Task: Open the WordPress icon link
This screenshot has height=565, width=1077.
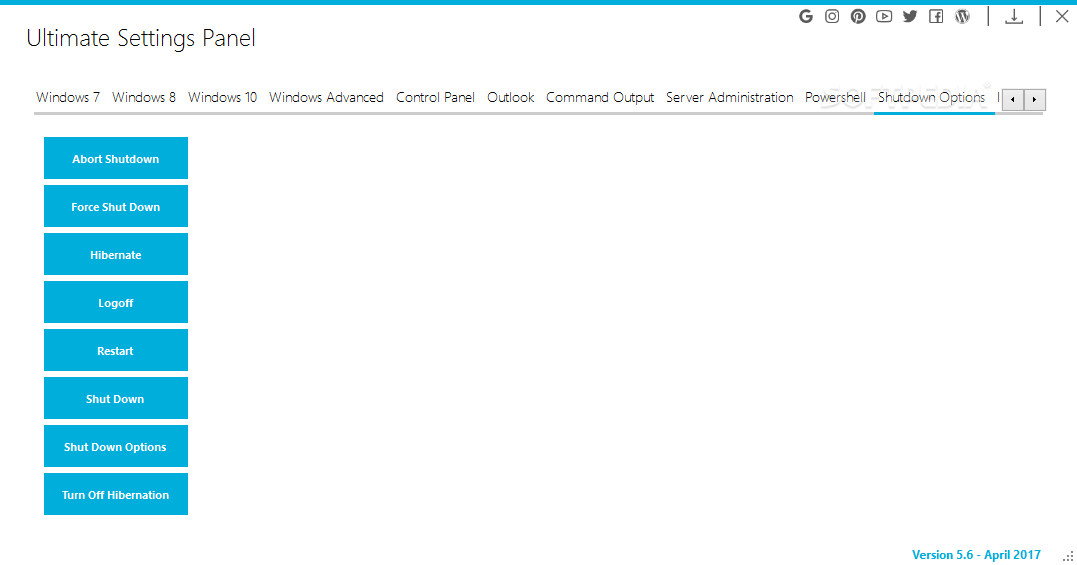Action: coord(962,16)
